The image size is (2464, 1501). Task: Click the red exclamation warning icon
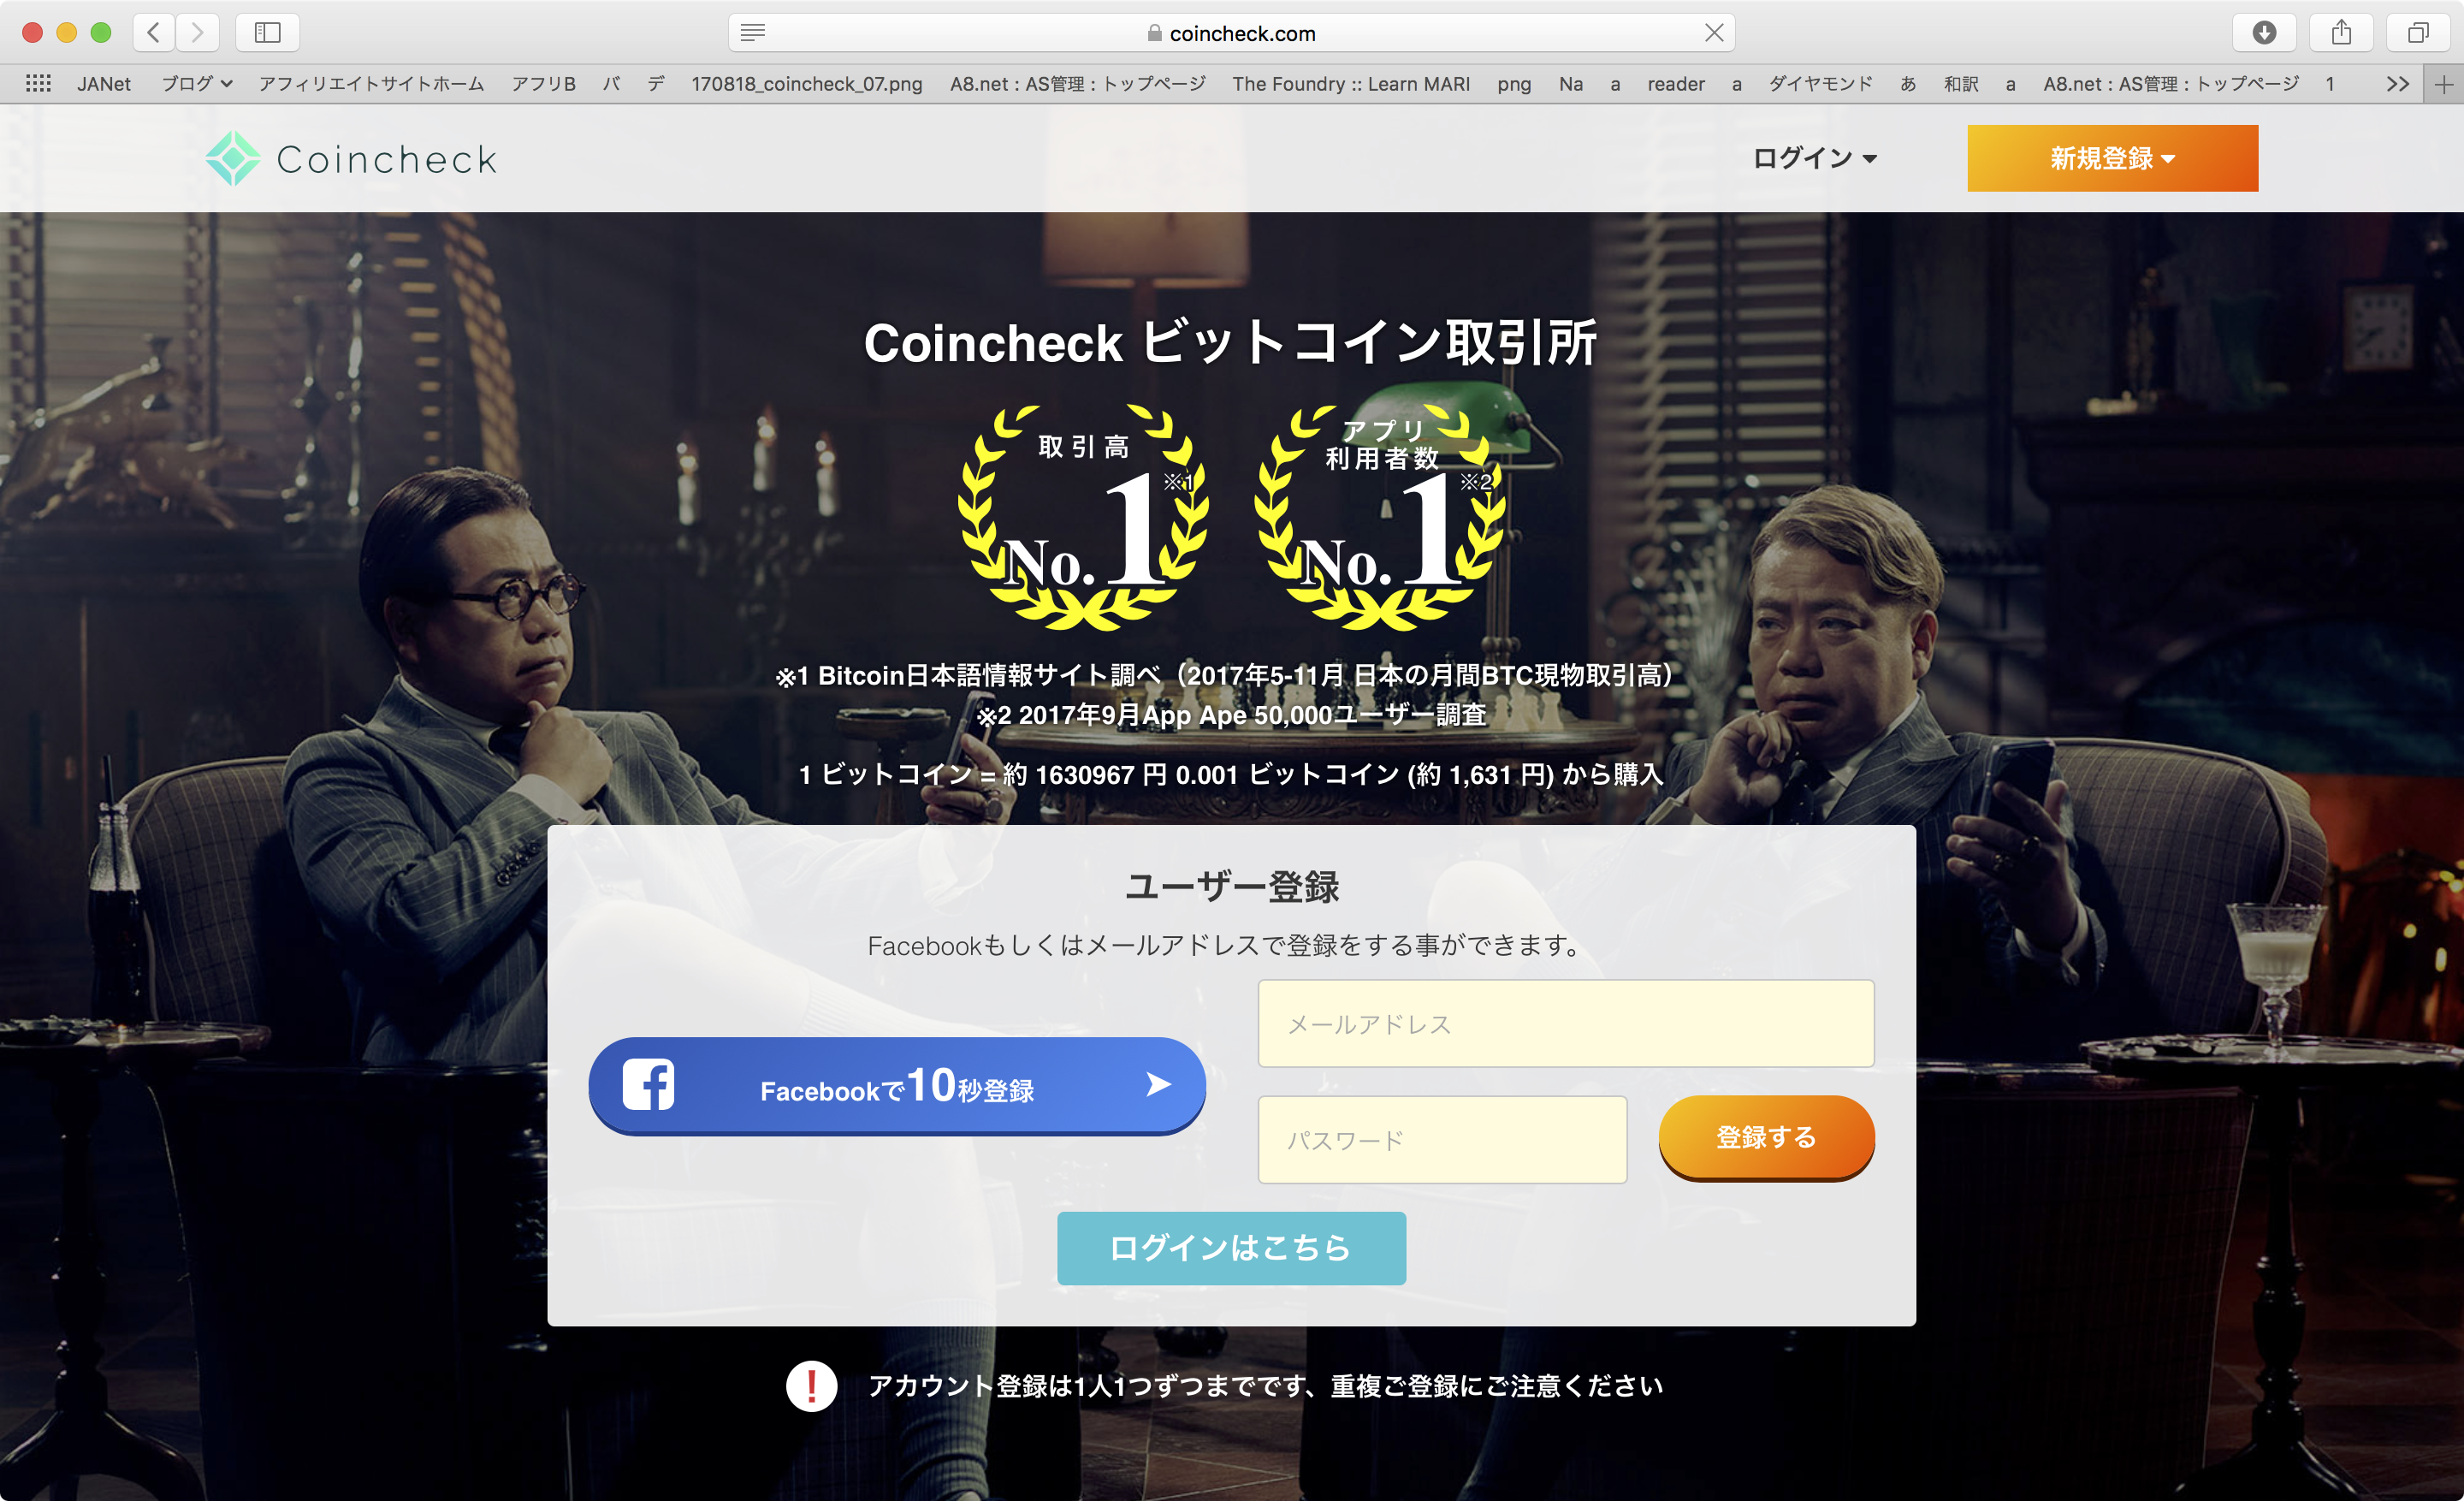[x=811, y=1386]
